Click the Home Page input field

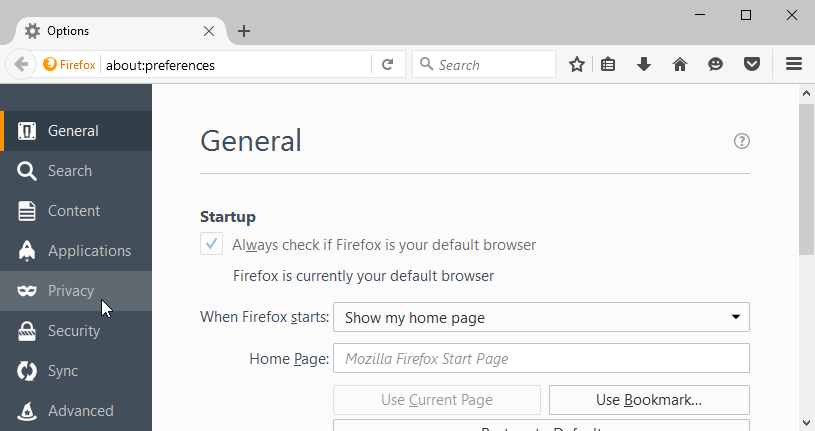tap(541, 358)
